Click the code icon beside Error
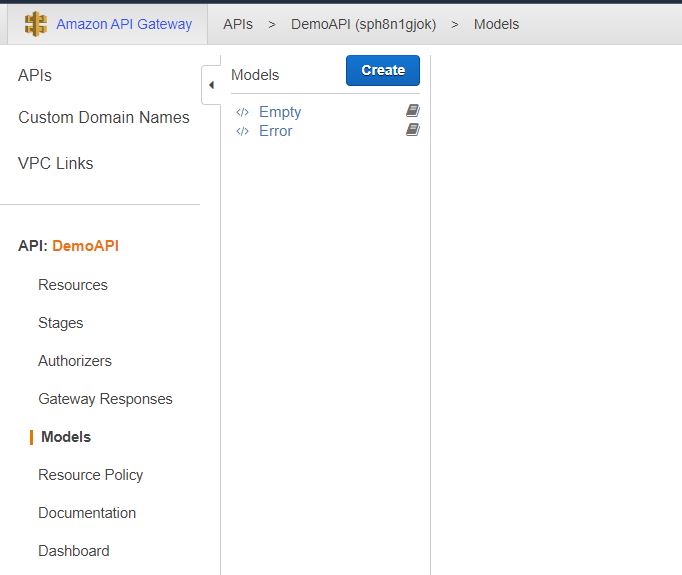Image resolution: width=682 pixels, height=575 pixels. coord(242,131)
